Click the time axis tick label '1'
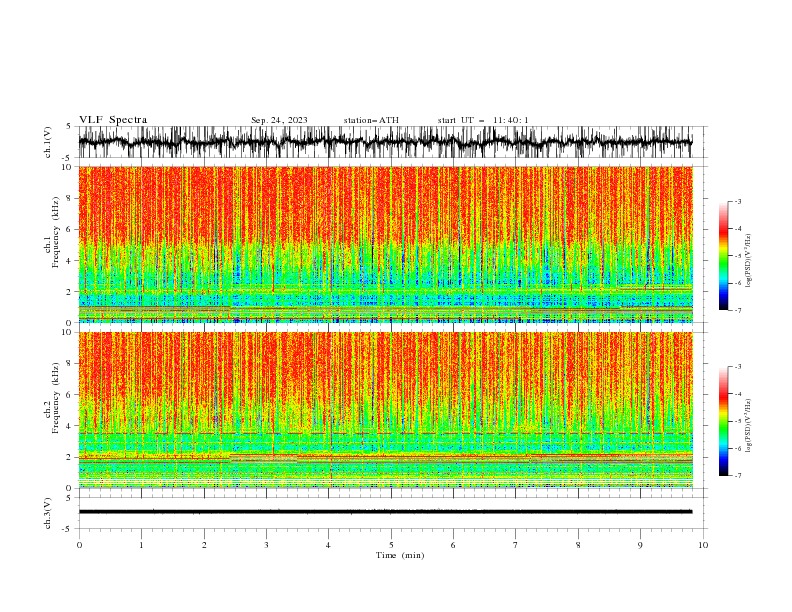The image size is (792, 612). 141,545
